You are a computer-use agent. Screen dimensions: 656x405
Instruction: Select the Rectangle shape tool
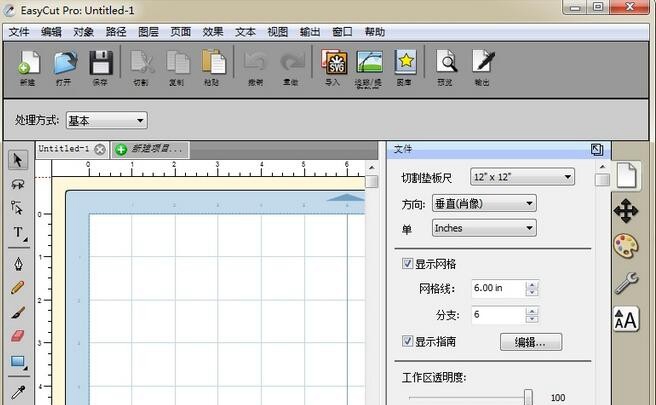point(18,361)
